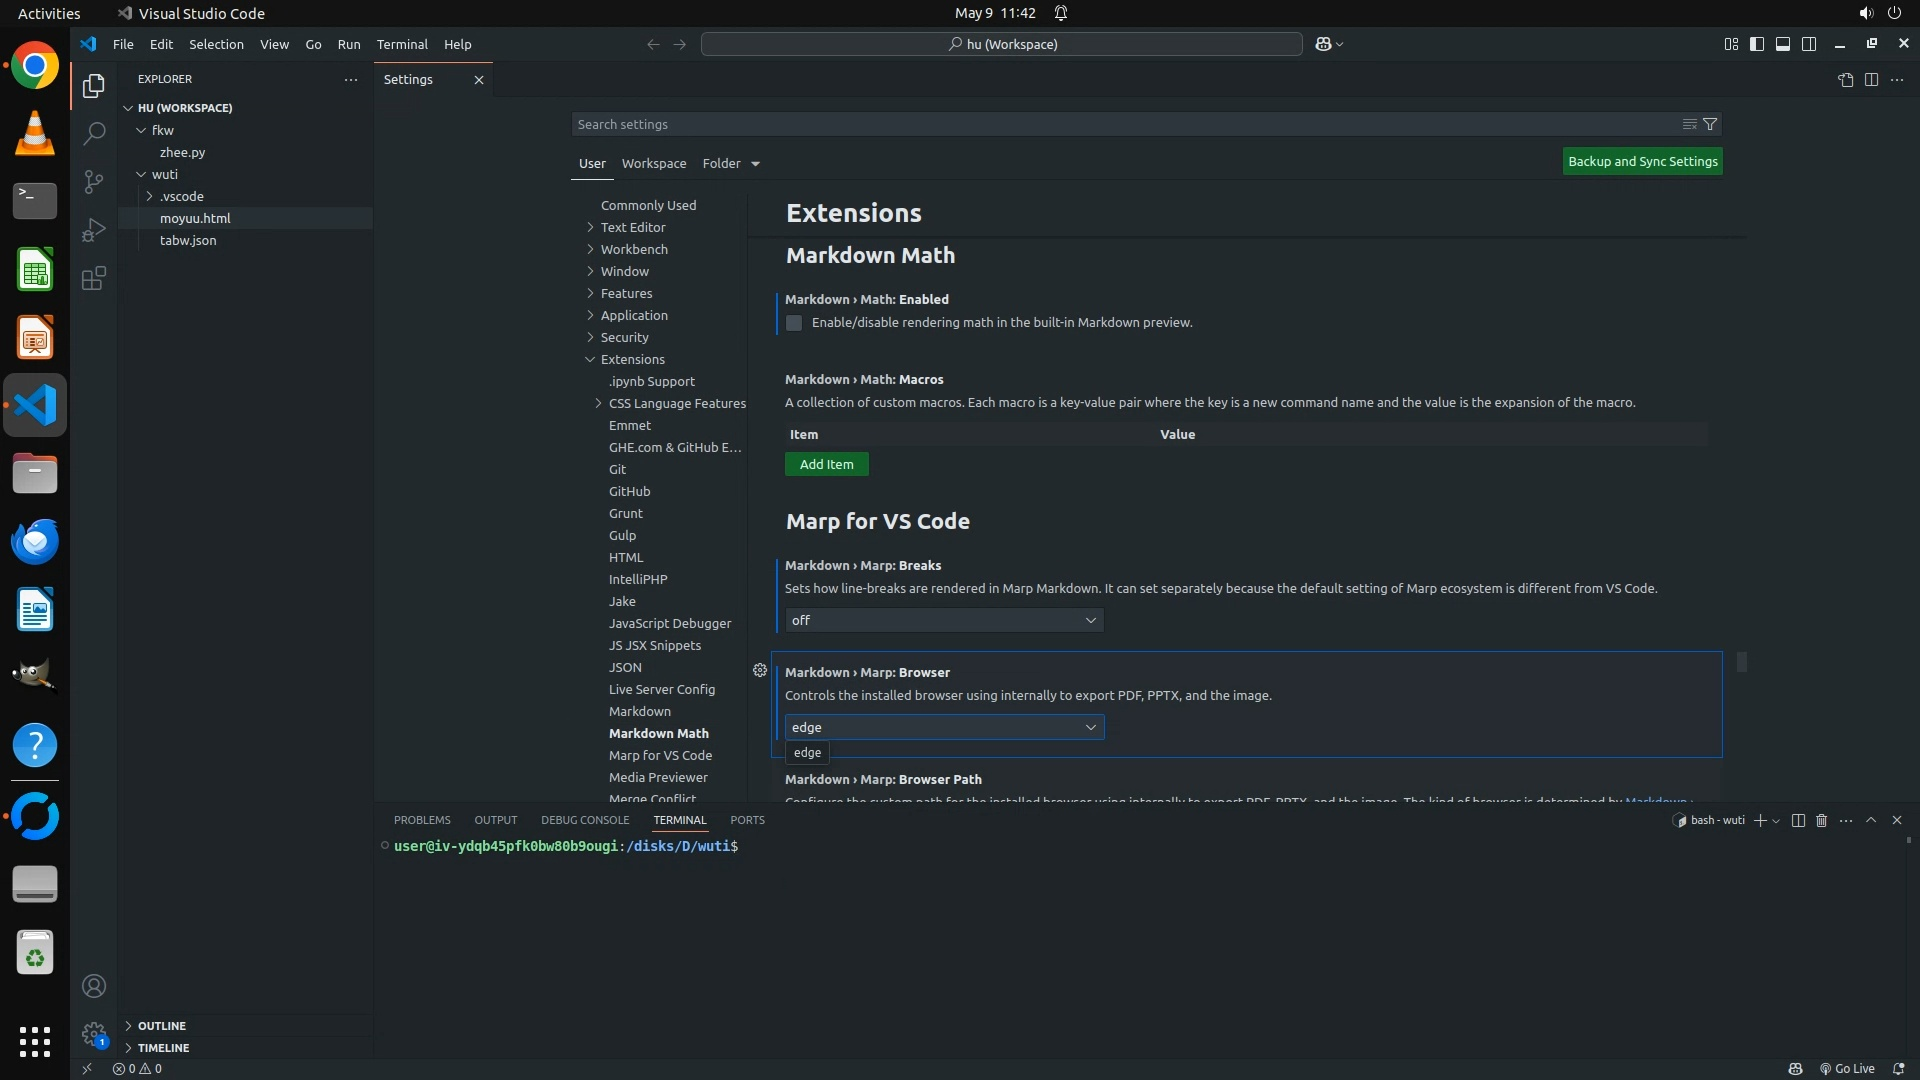Enable Markdown Math rendering checkbox
This screenshot has width=1920, height=1080.
[x=794, y=323]
